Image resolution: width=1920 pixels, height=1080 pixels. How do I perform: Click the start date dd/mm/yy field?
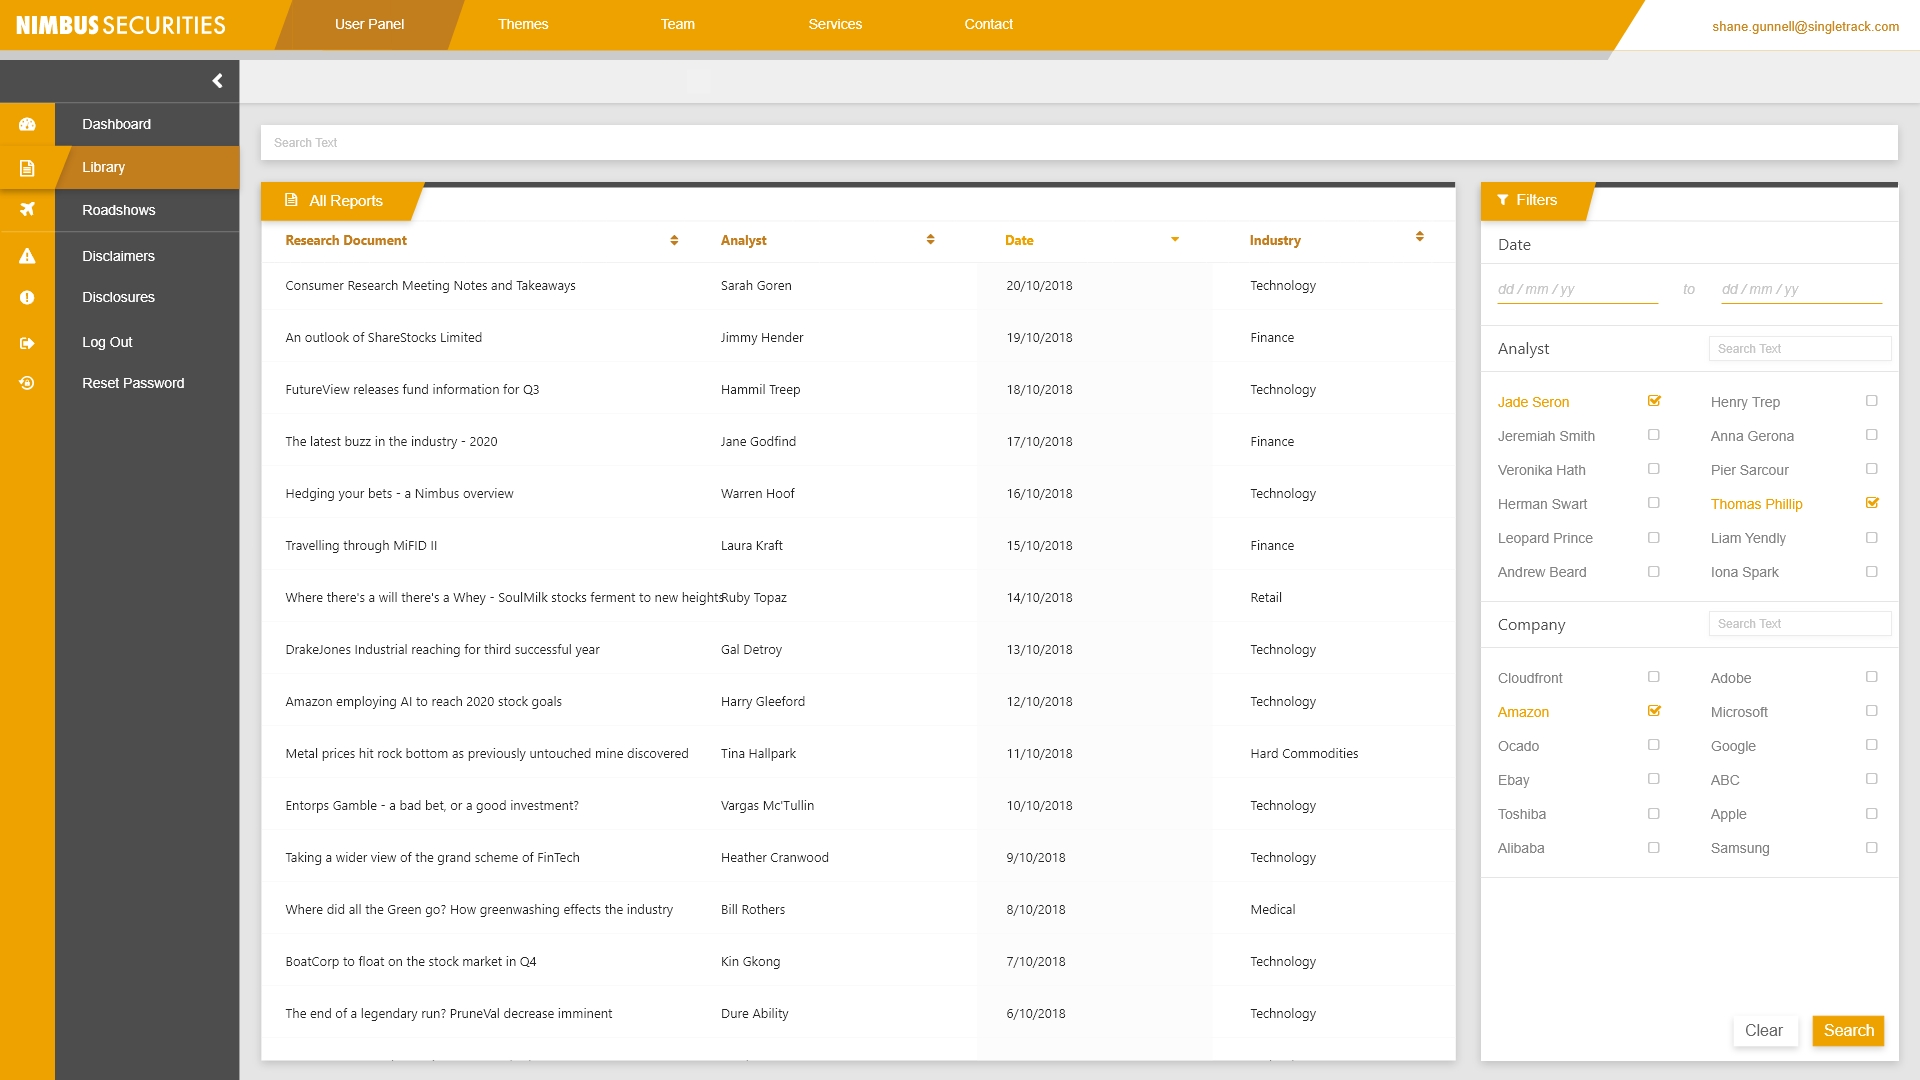click(1576, 289)
